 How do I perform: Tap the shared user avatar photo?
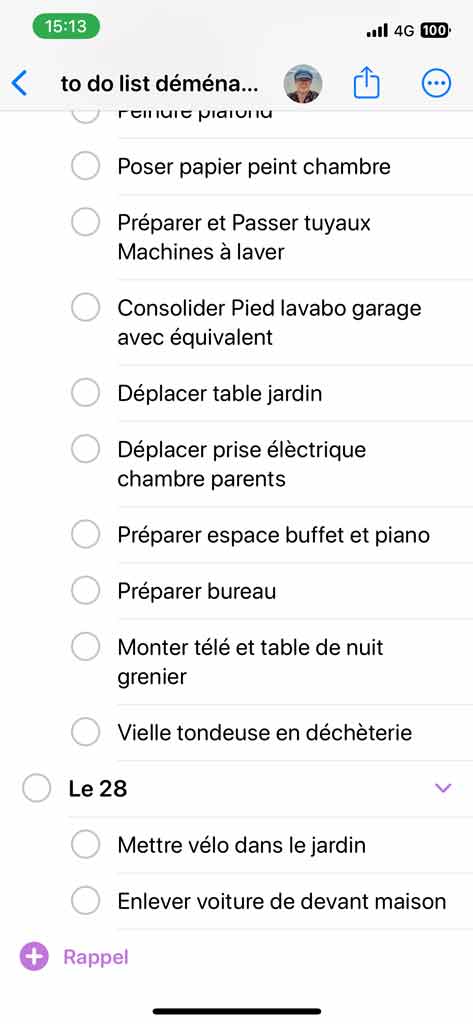pos(302,84)
